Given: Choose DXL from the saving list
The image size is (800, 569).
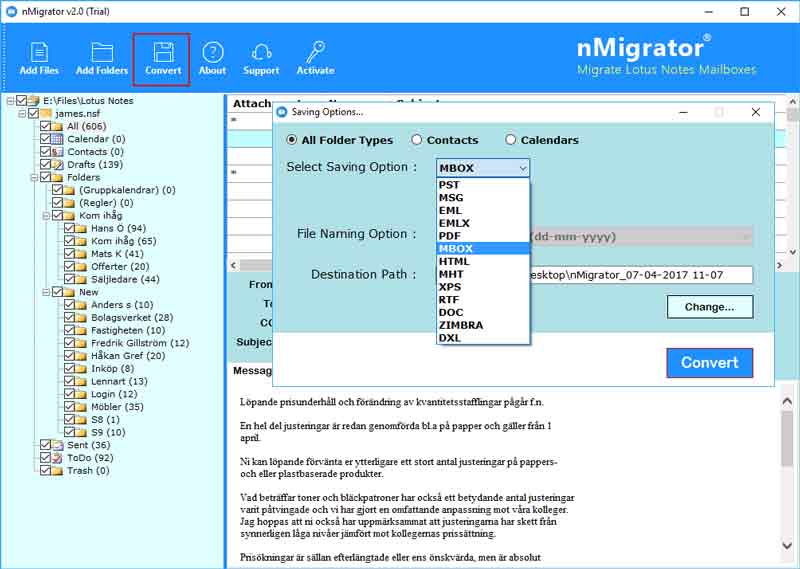Looking at the screenshot, I should pos(483,338).
